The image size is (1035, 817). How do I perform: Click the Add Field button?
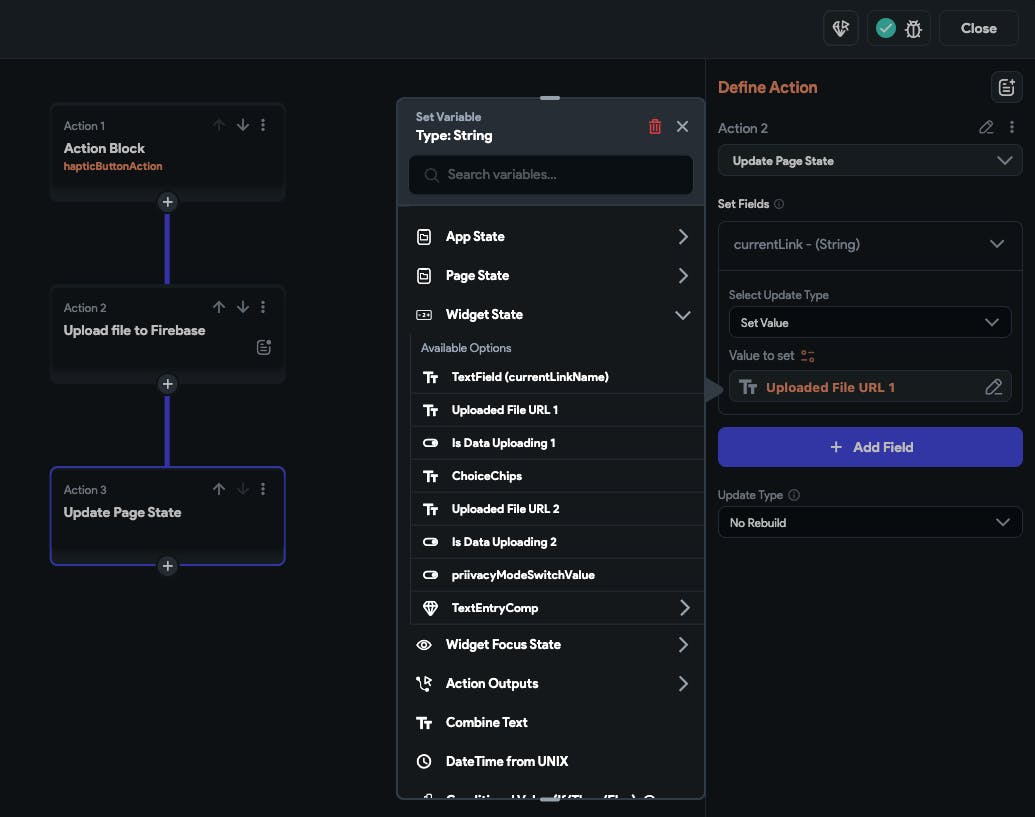[870, 447]
